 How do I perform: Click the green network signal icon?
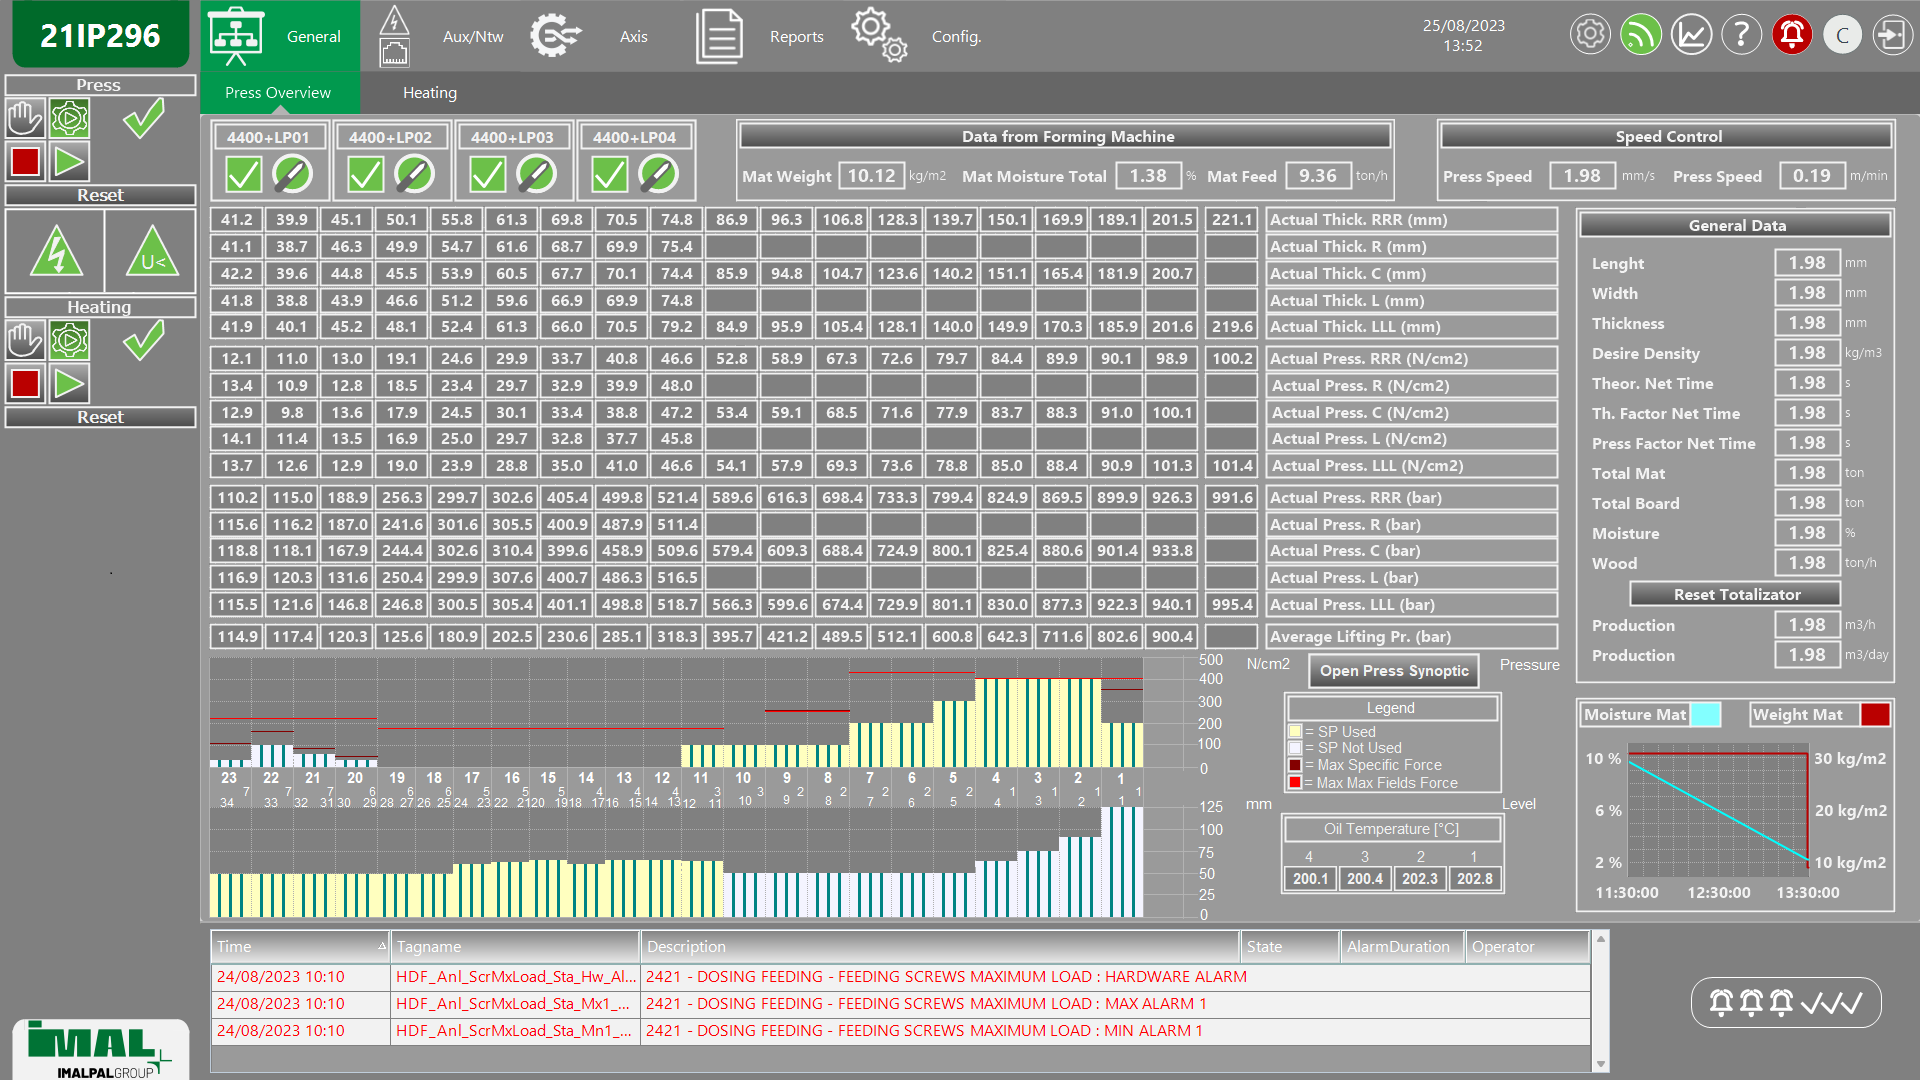pos(1640,36)
